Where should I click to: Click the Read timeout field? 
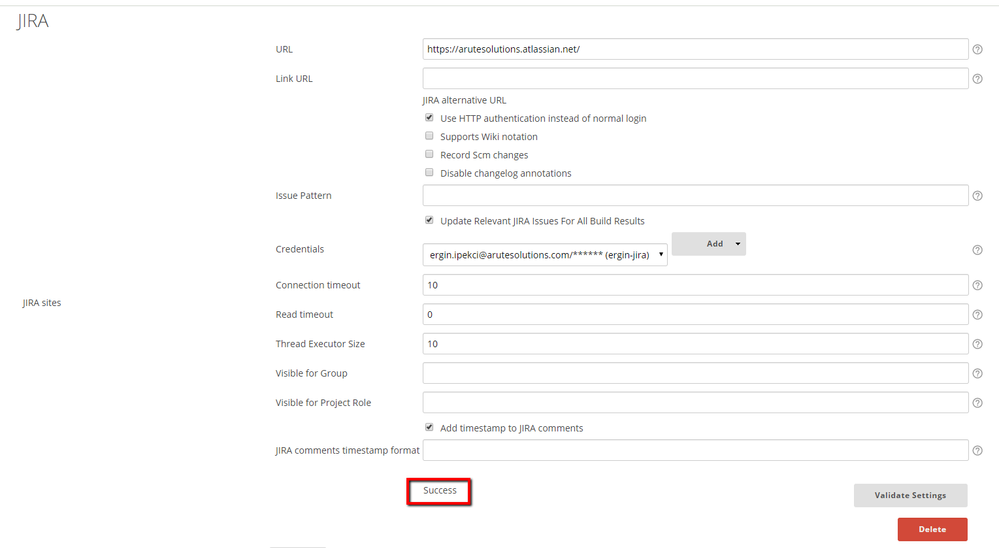point(695,314)
